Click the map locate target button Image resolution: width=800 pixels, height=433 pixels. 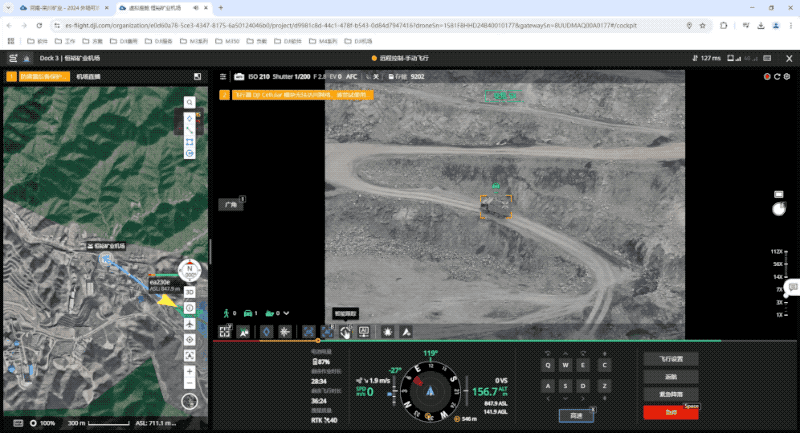pos(189,340)
